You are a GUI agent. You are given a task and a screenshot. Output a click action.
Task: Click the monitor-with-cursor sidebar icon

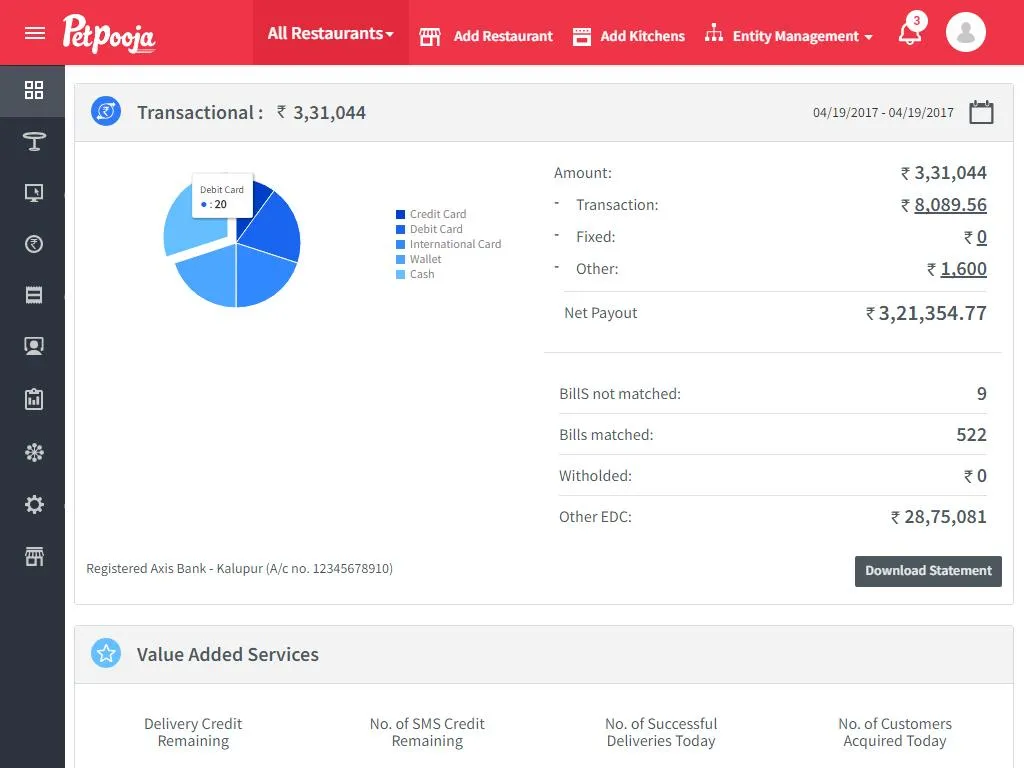coord(33,192)
